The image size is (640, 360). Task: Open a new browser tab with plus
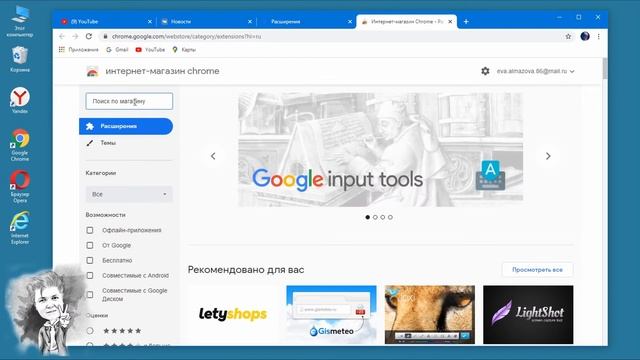(466, 21)
